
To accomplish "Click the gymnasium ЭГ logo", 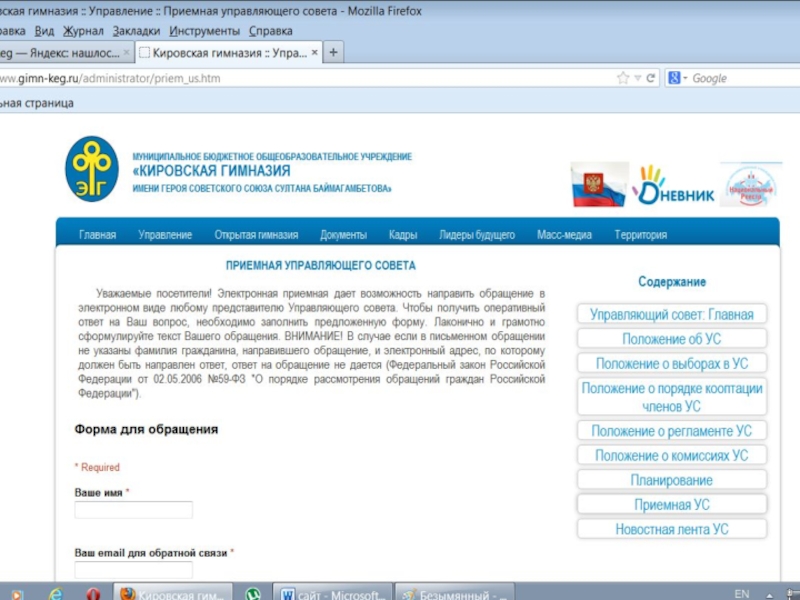I will pyautogui.click(x=92, y=169).
